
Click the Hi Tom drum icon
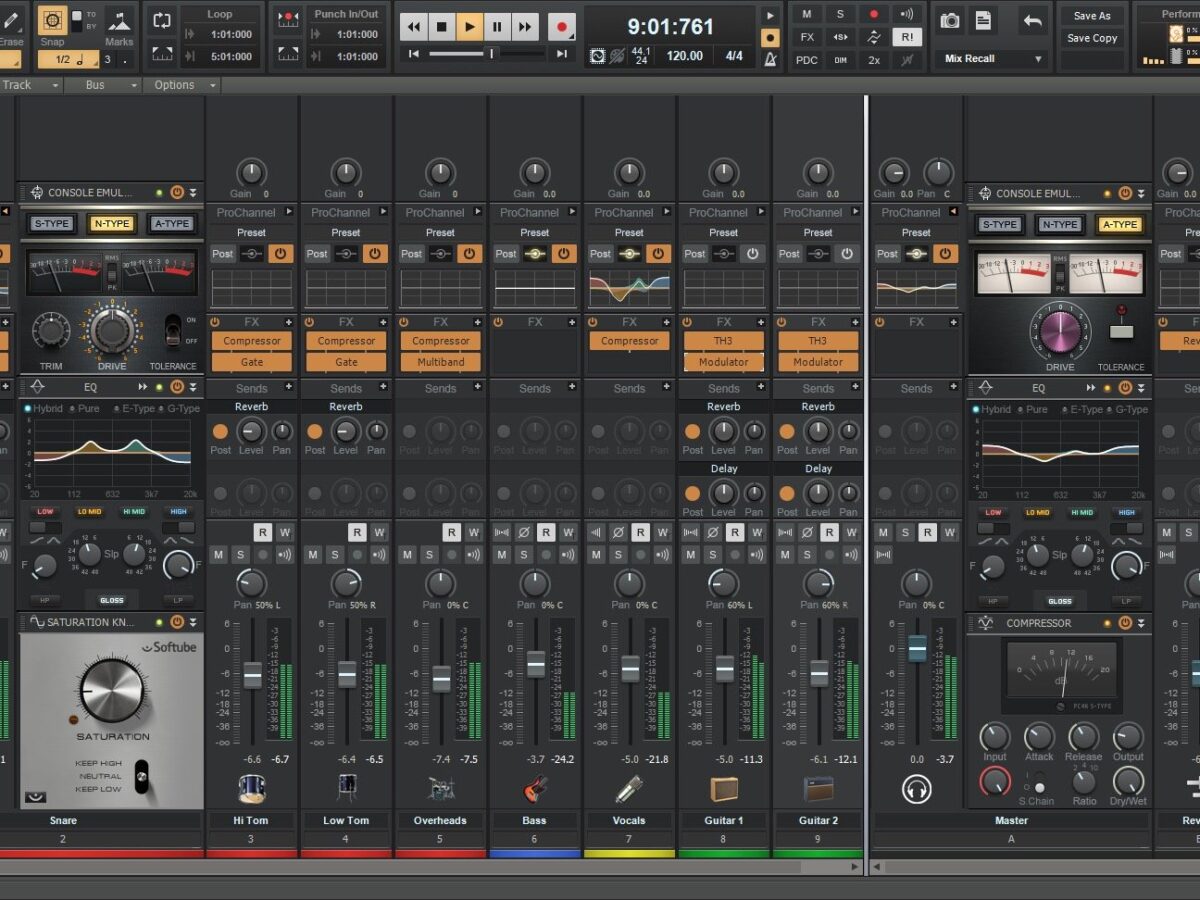(x=251, y=789)
